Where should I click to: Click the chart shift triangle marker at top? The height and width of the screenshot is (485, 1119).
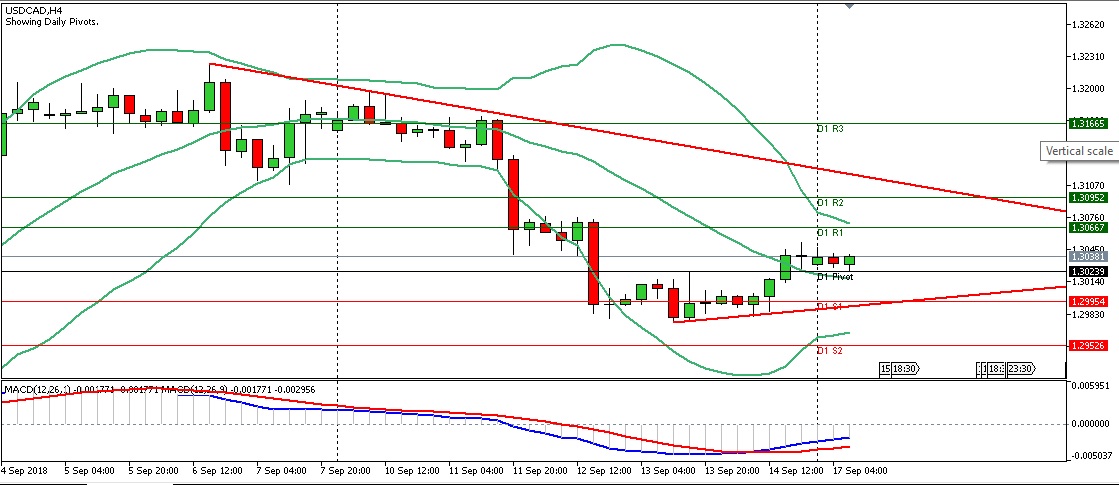[x=849, y=5]
